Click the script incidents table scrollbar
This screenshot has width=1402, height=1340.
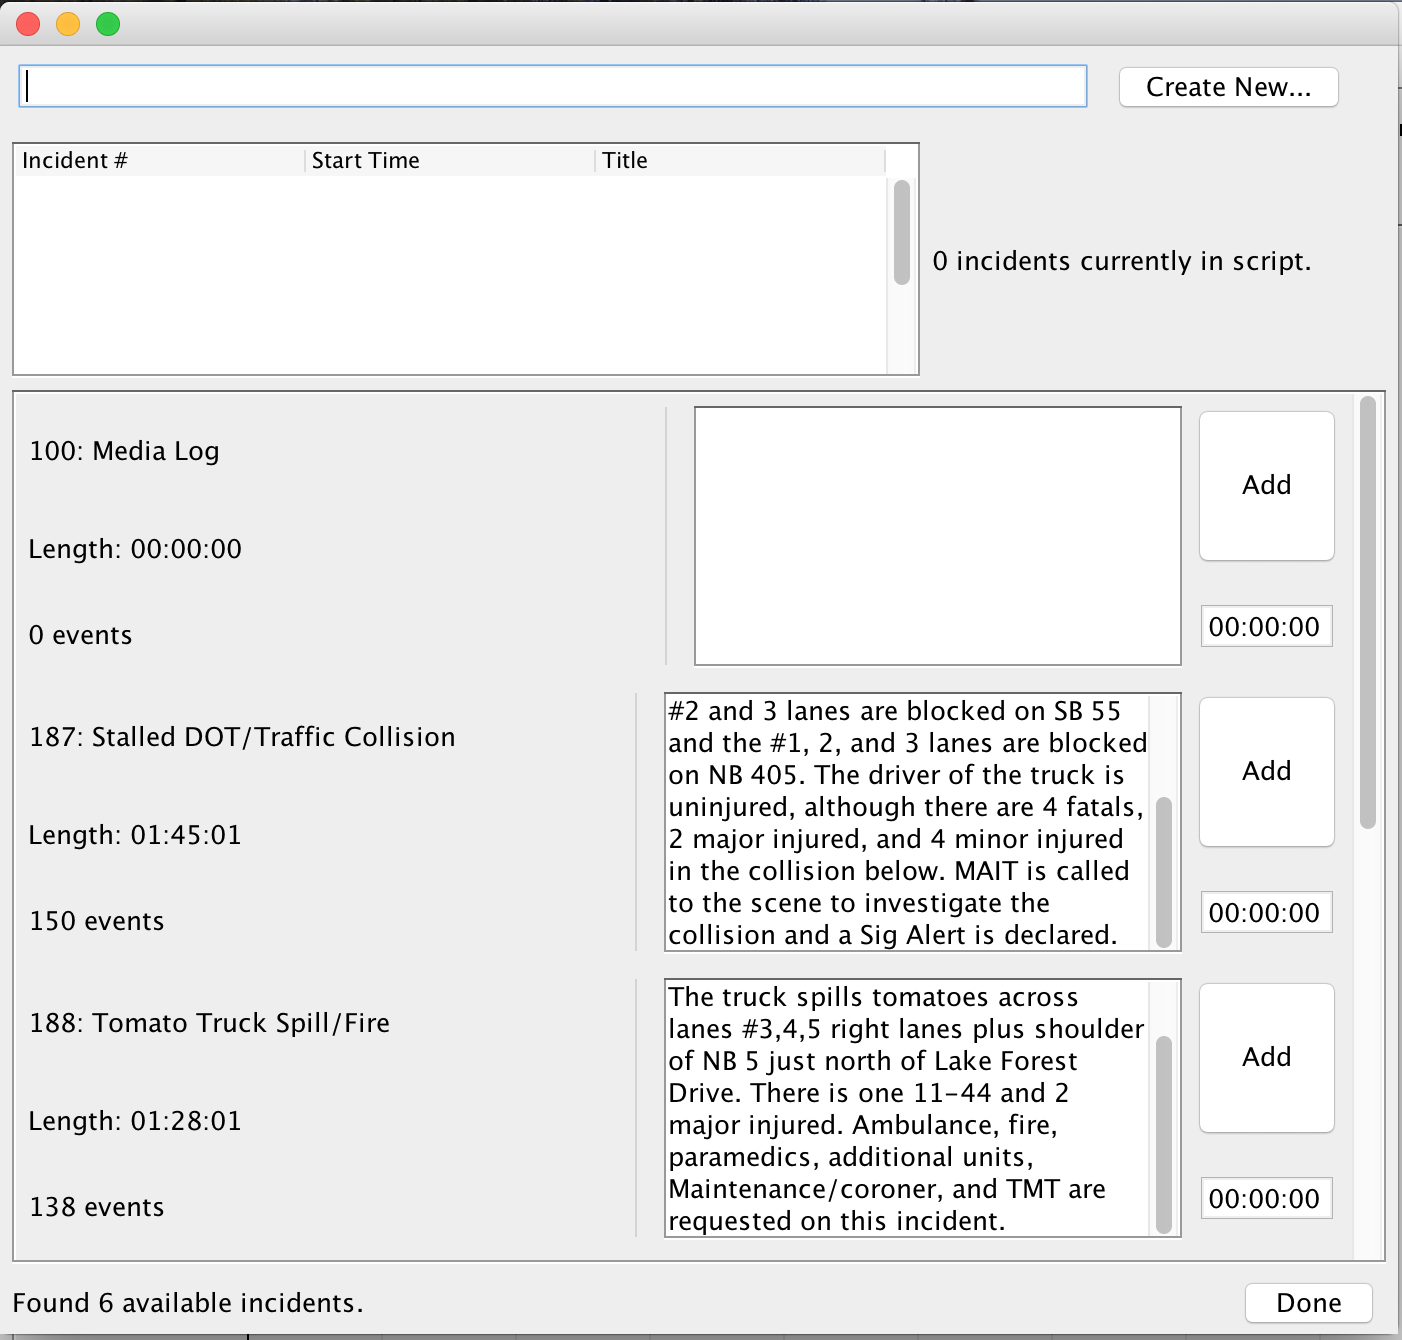pyautogui.click(x=902, y=232)
